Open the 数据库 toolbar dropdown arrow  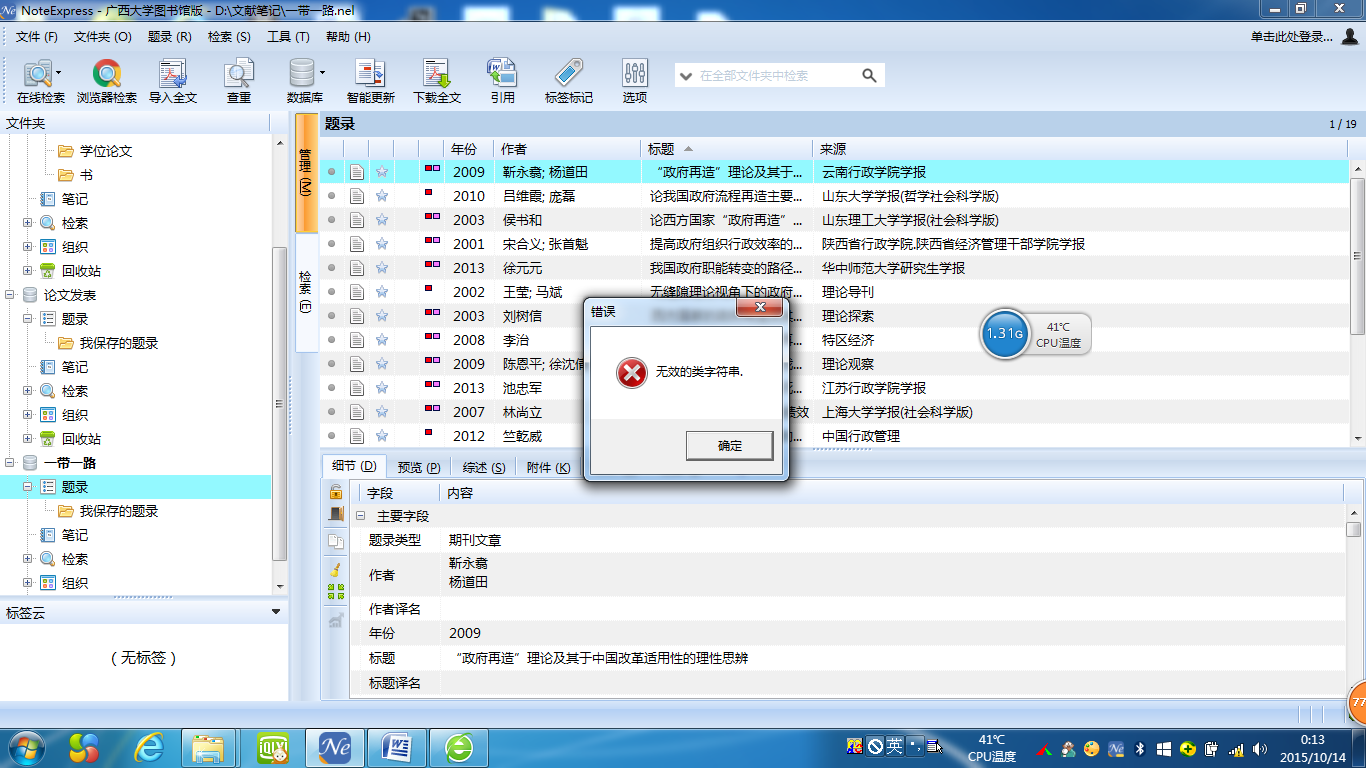322,72
